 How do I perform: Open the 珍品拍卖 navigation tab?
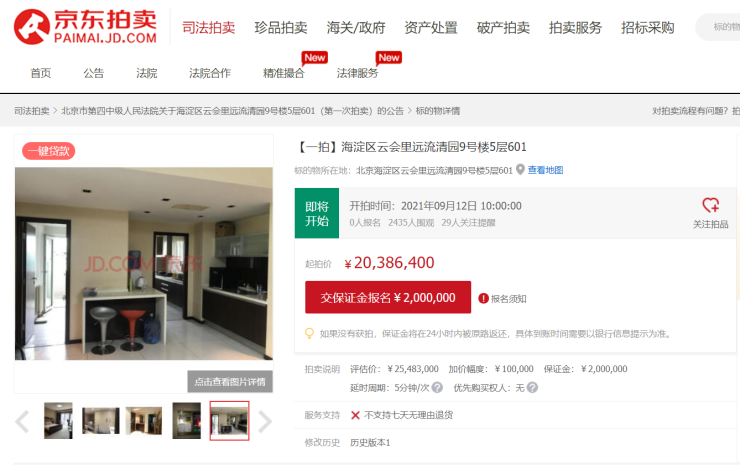pos(281,27)
